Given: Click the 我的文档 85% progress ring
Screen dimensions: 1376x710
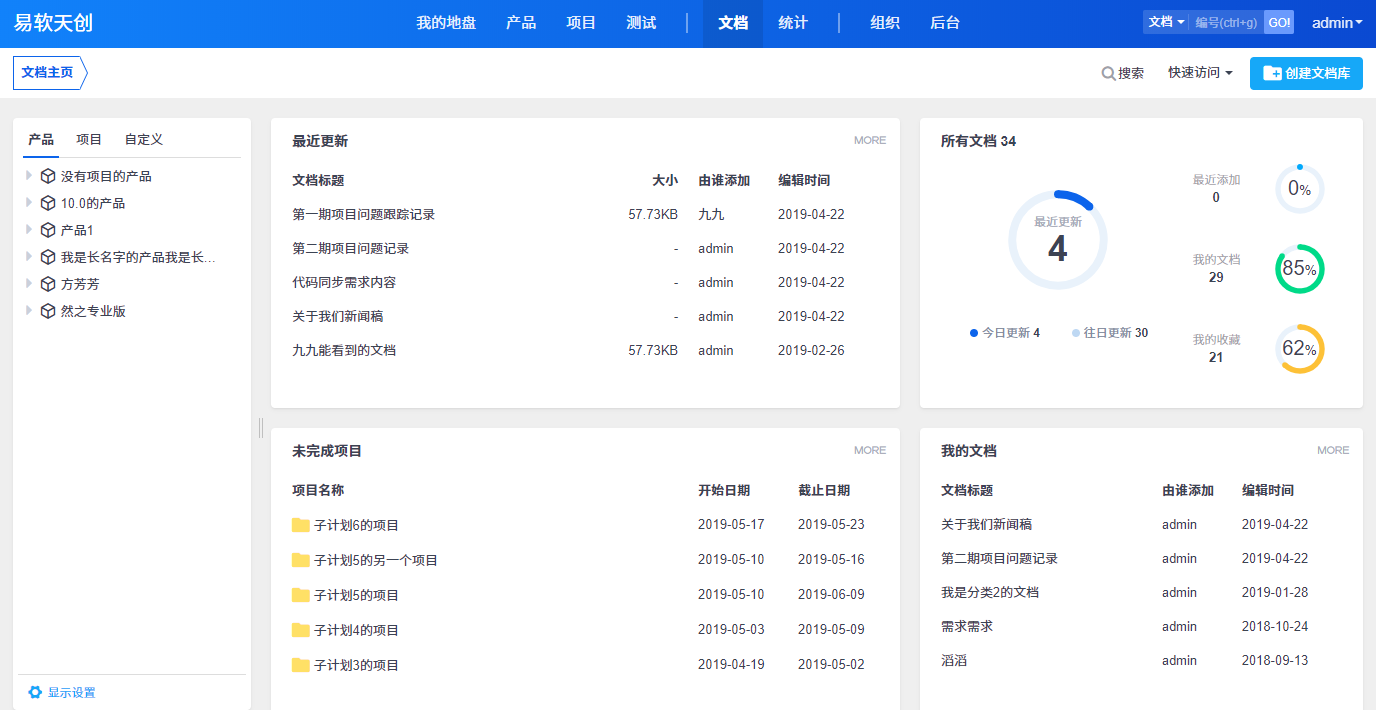Looking at the screenshot, I should (x=1299, y=269).
